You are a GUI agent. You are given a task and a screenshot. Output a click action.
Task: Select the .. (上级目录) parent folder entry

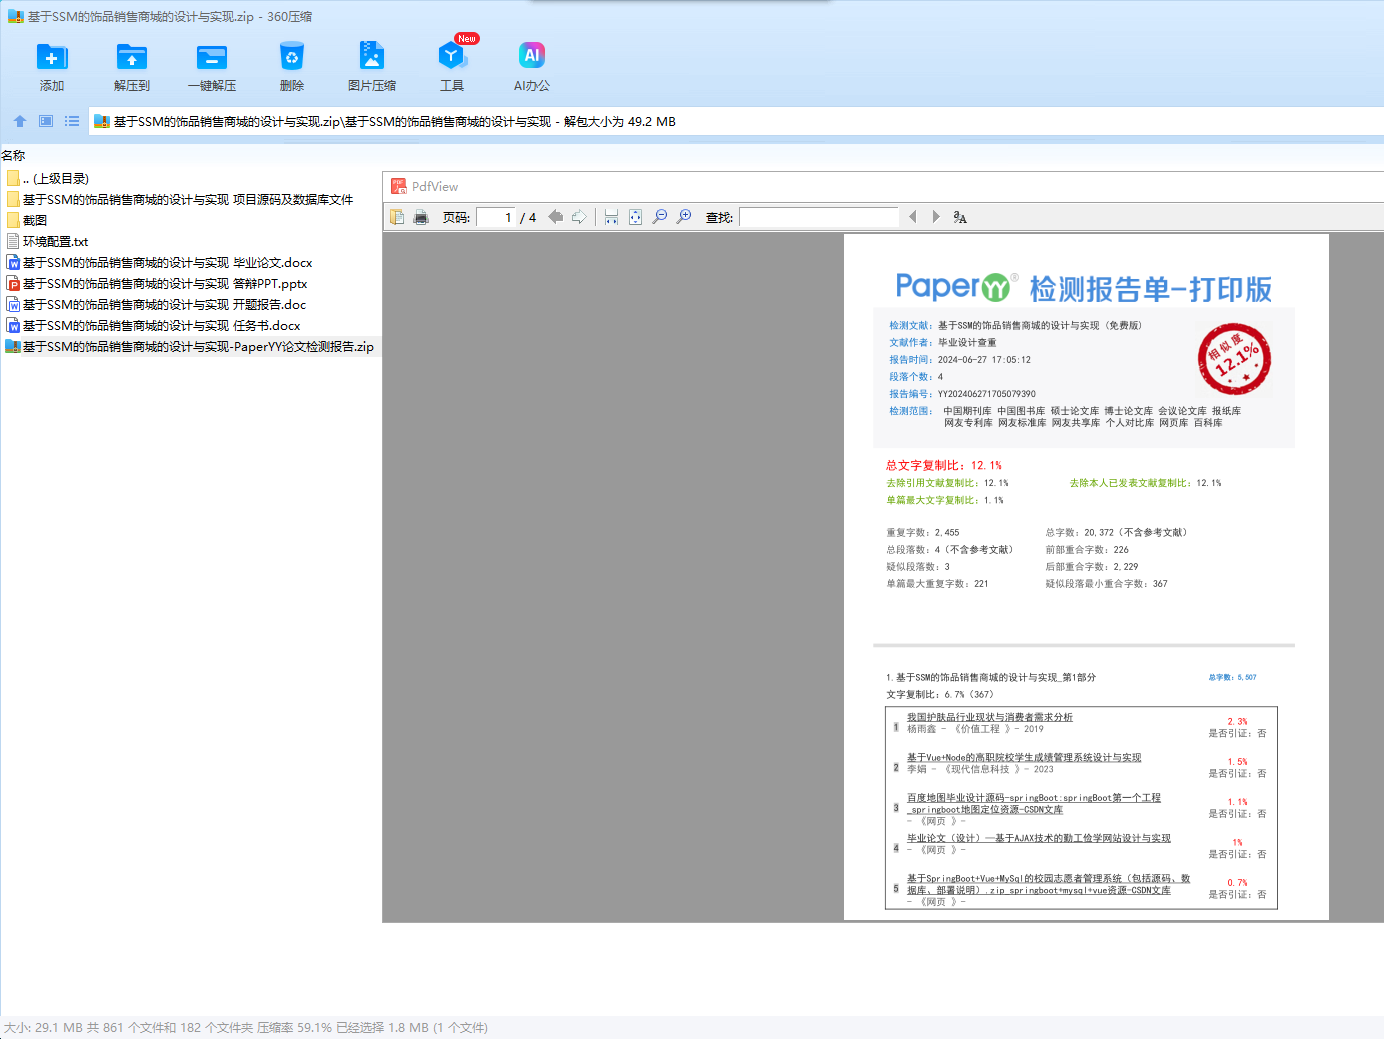(48, 178)
